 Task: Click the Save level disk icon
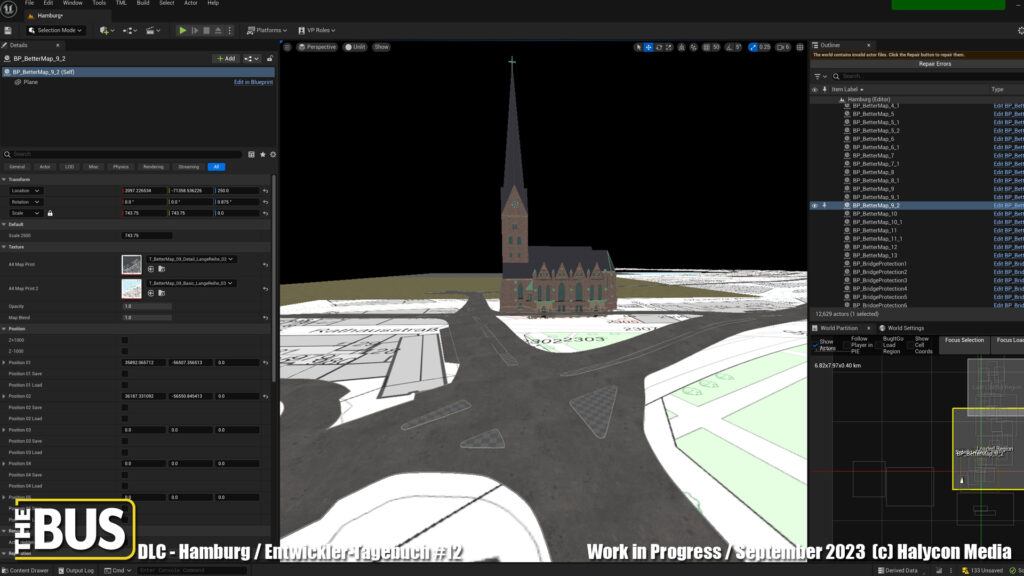[10, 30]
